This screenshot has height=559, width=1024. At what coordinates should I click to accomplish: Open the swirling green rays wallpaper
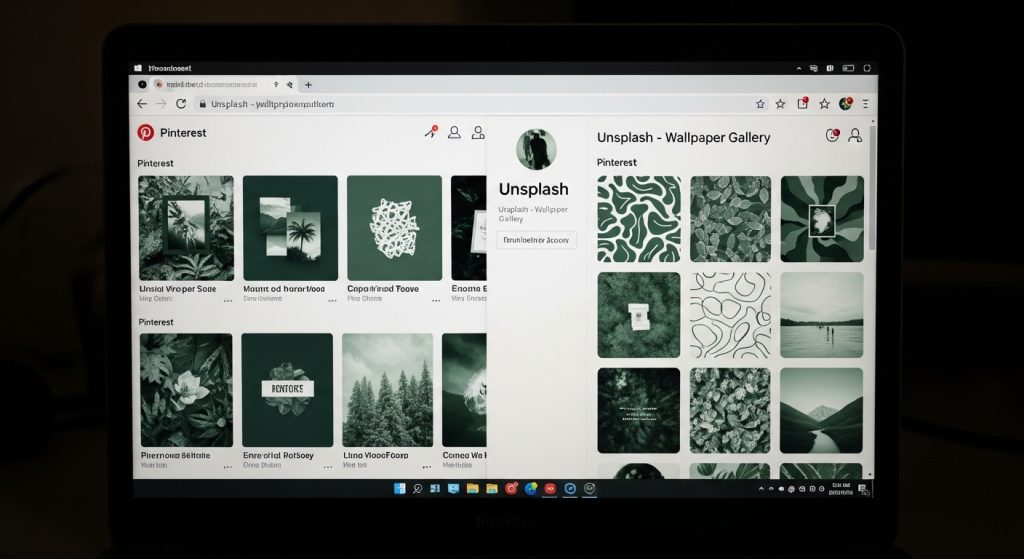(822, 219)
